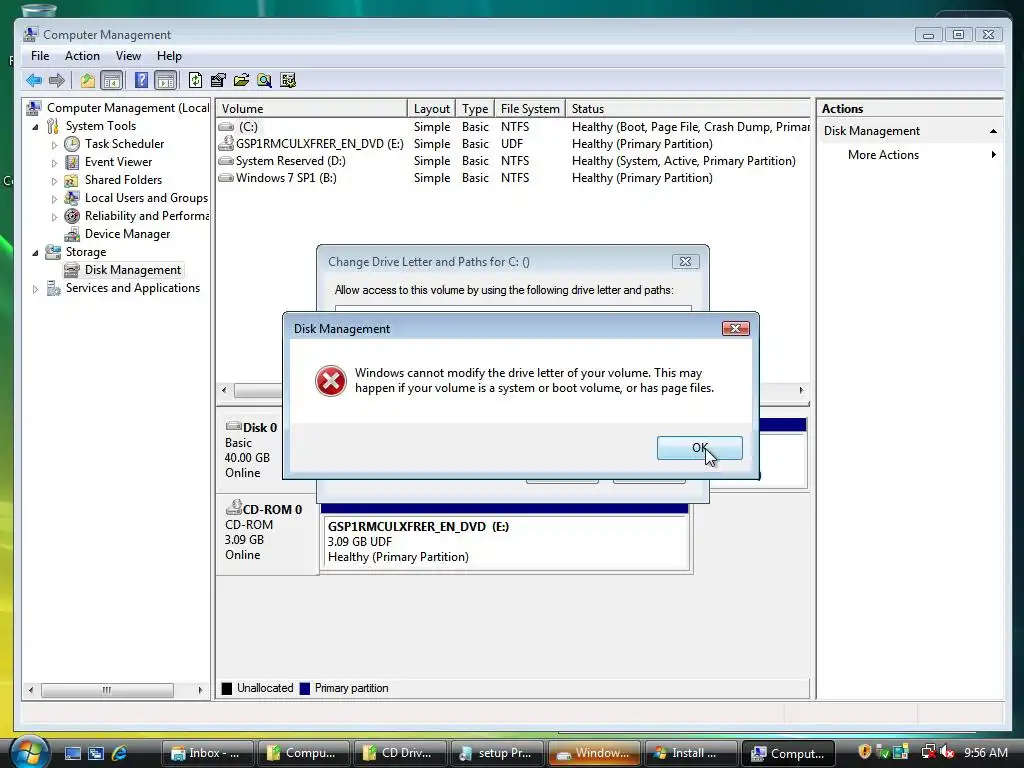The image size is (1024, 768).
Task: Expand the Event Viewer node
Action: 54,163
